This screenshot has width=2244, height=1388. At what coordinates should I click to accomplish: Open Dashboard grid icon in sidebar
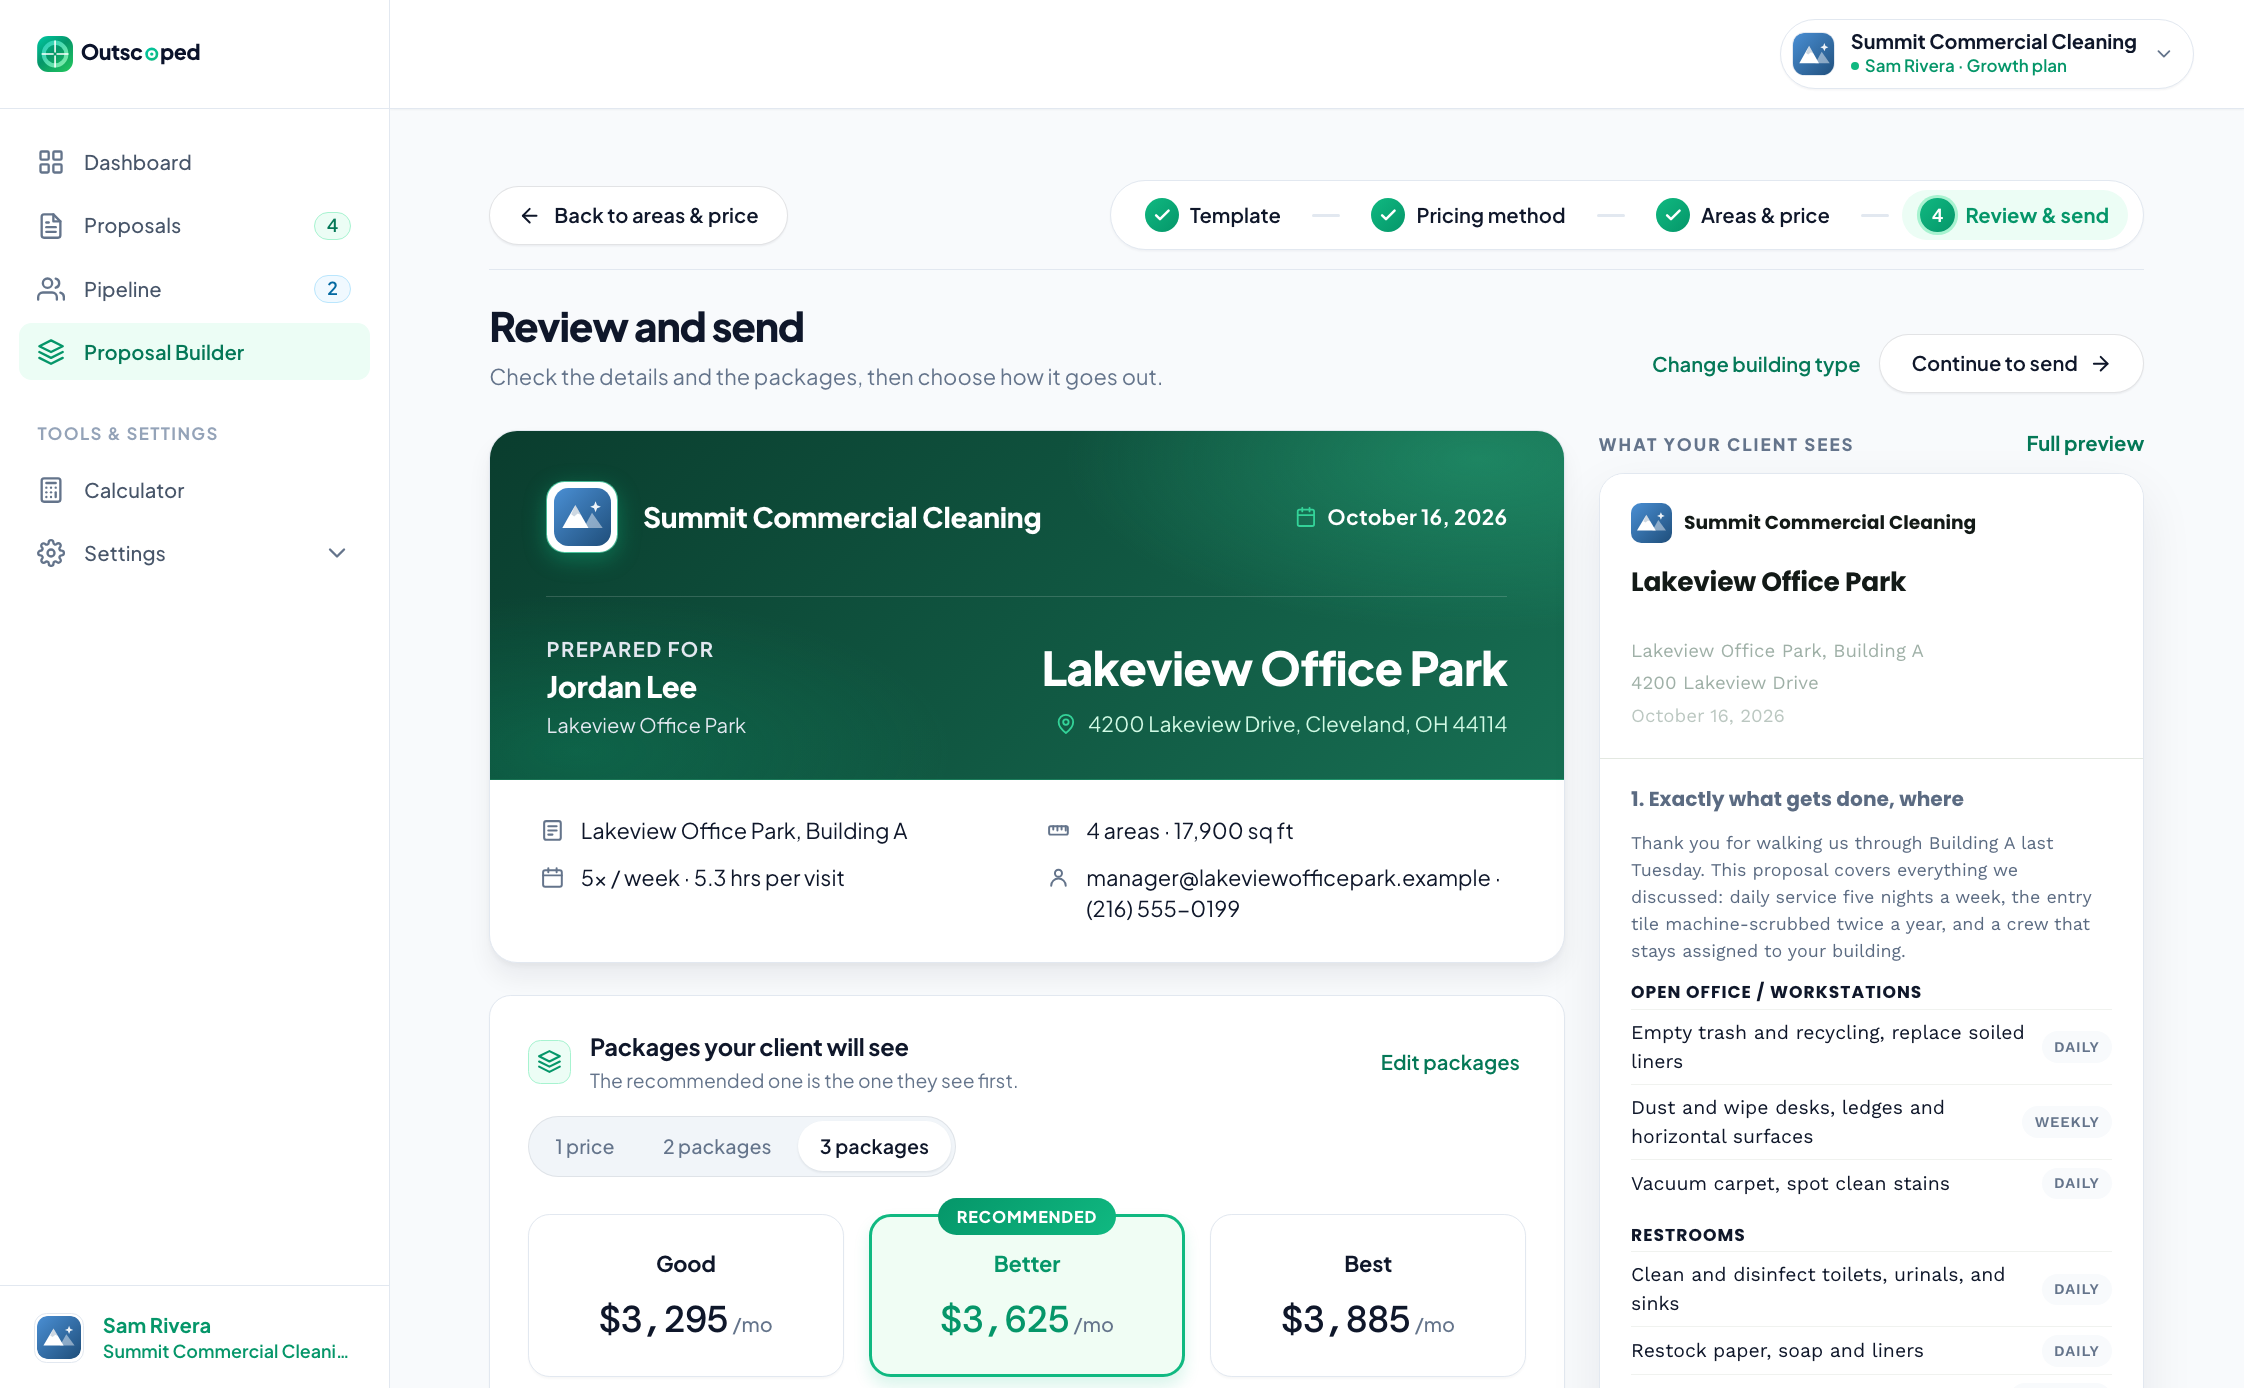pyautogui.click(x=51, y=162)
